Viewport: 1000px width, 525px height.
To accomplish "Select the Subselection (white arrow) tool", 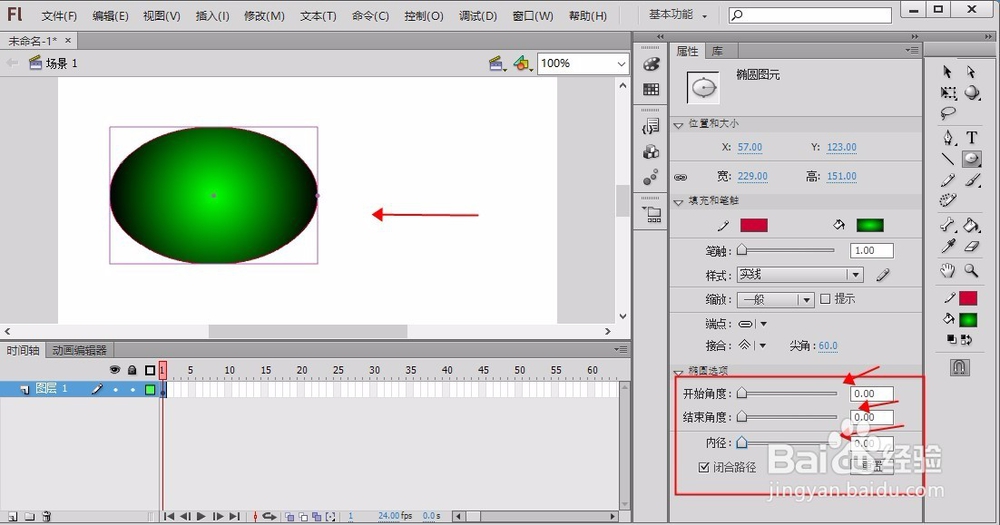I will (x=971, y=72).
